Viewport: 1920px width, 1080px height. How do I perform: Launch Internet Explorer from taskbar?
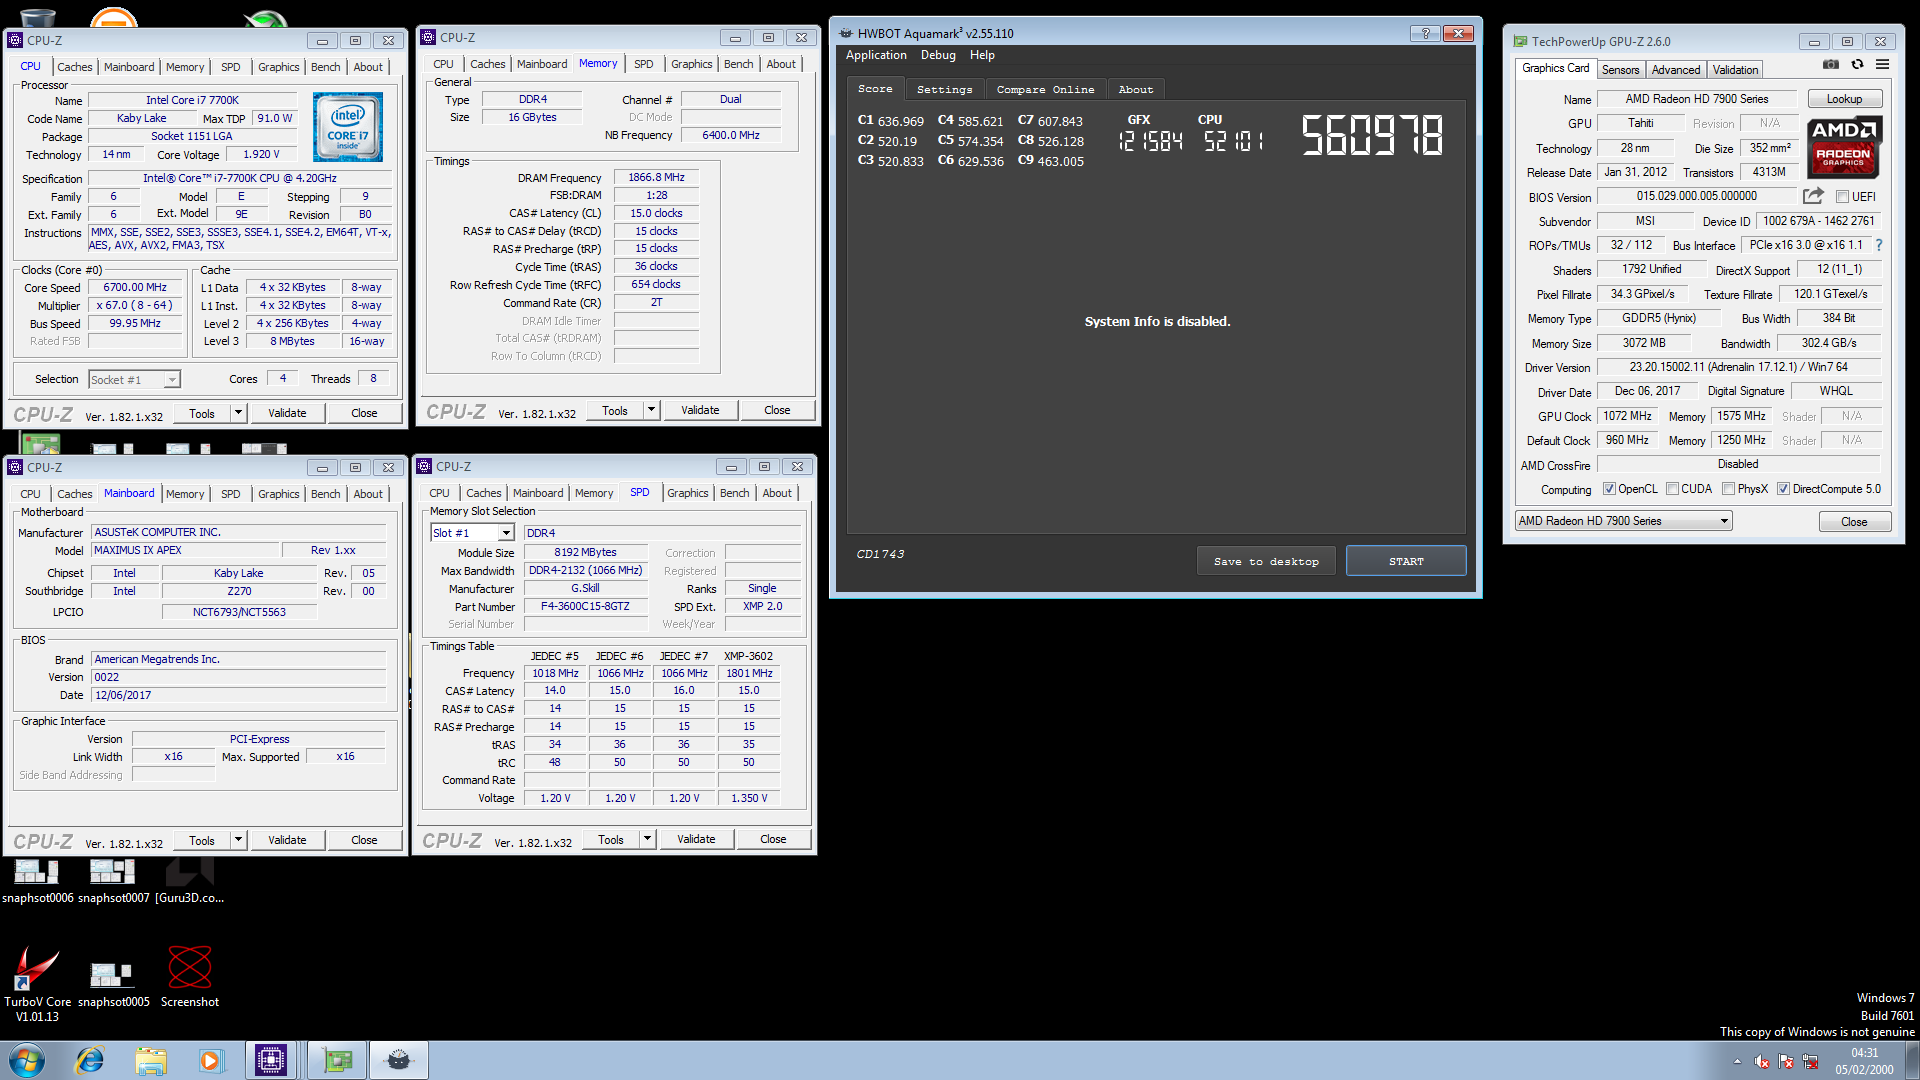[90, 1060]
